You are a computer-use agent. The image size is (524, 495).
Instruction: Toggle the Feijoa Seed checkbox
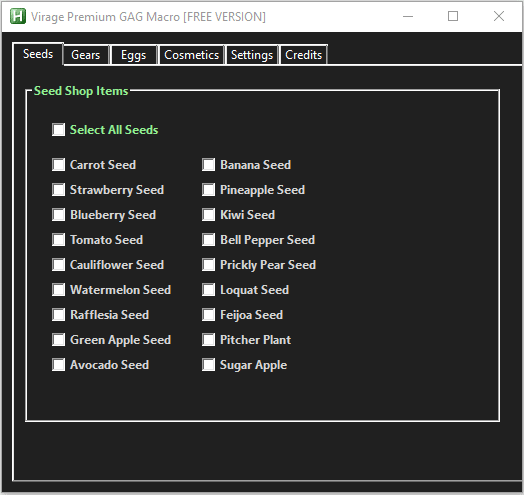click(209, 315)
